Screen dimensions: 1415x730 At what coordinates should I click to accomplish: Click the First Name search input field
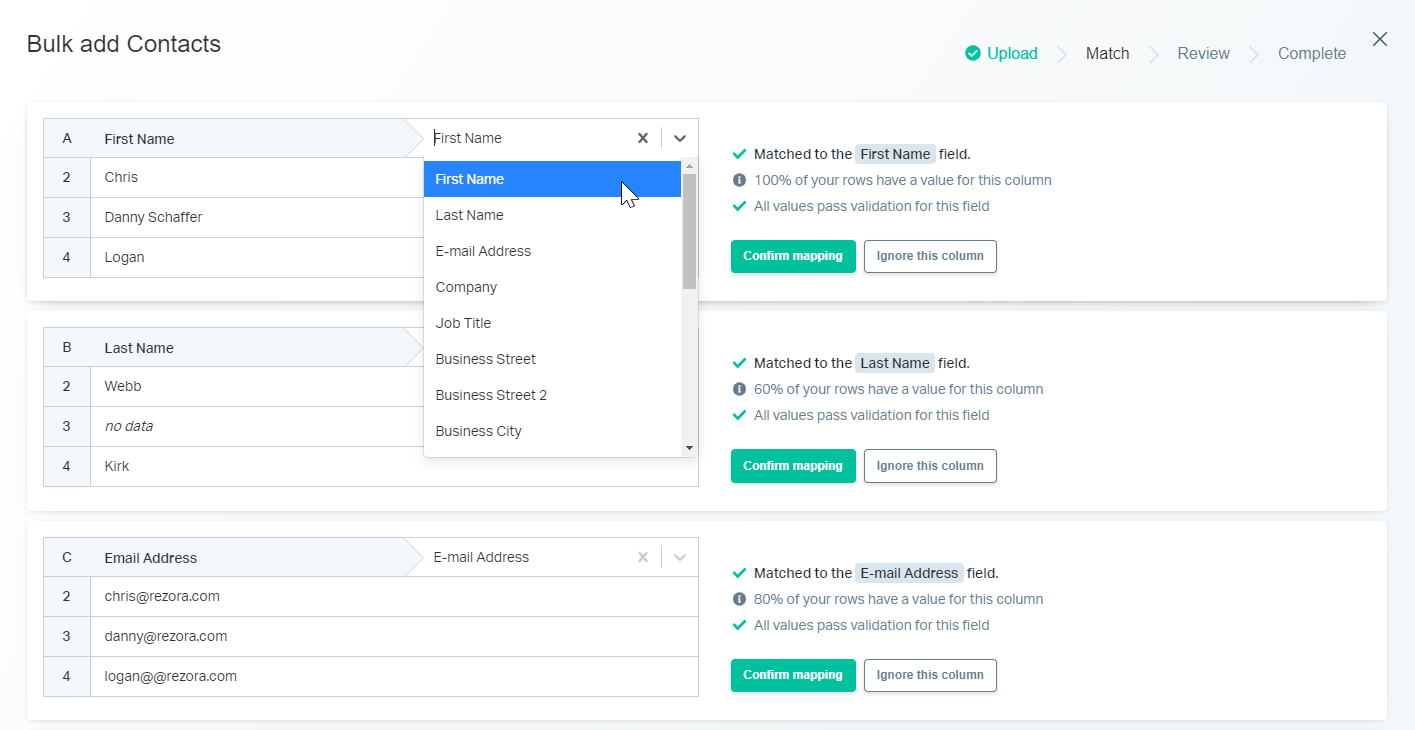pos(530,138)
